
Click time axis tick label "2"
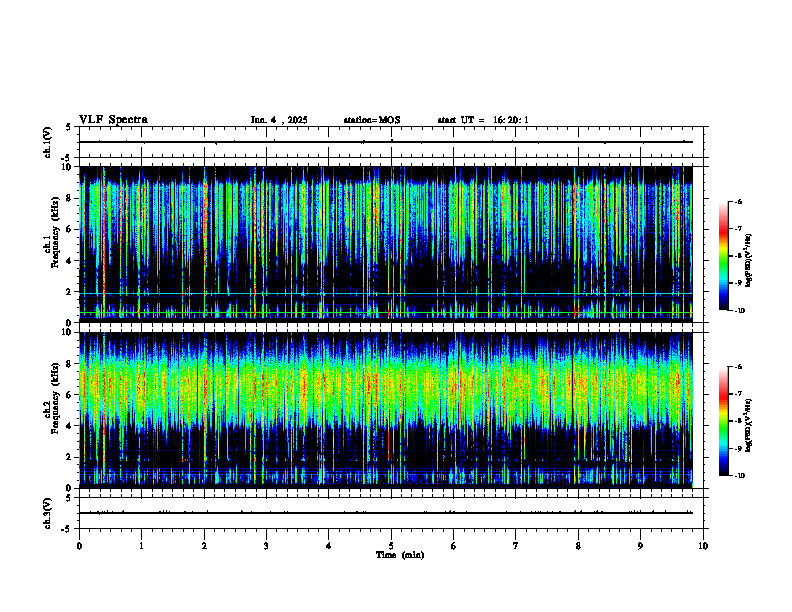click(204, 546)
